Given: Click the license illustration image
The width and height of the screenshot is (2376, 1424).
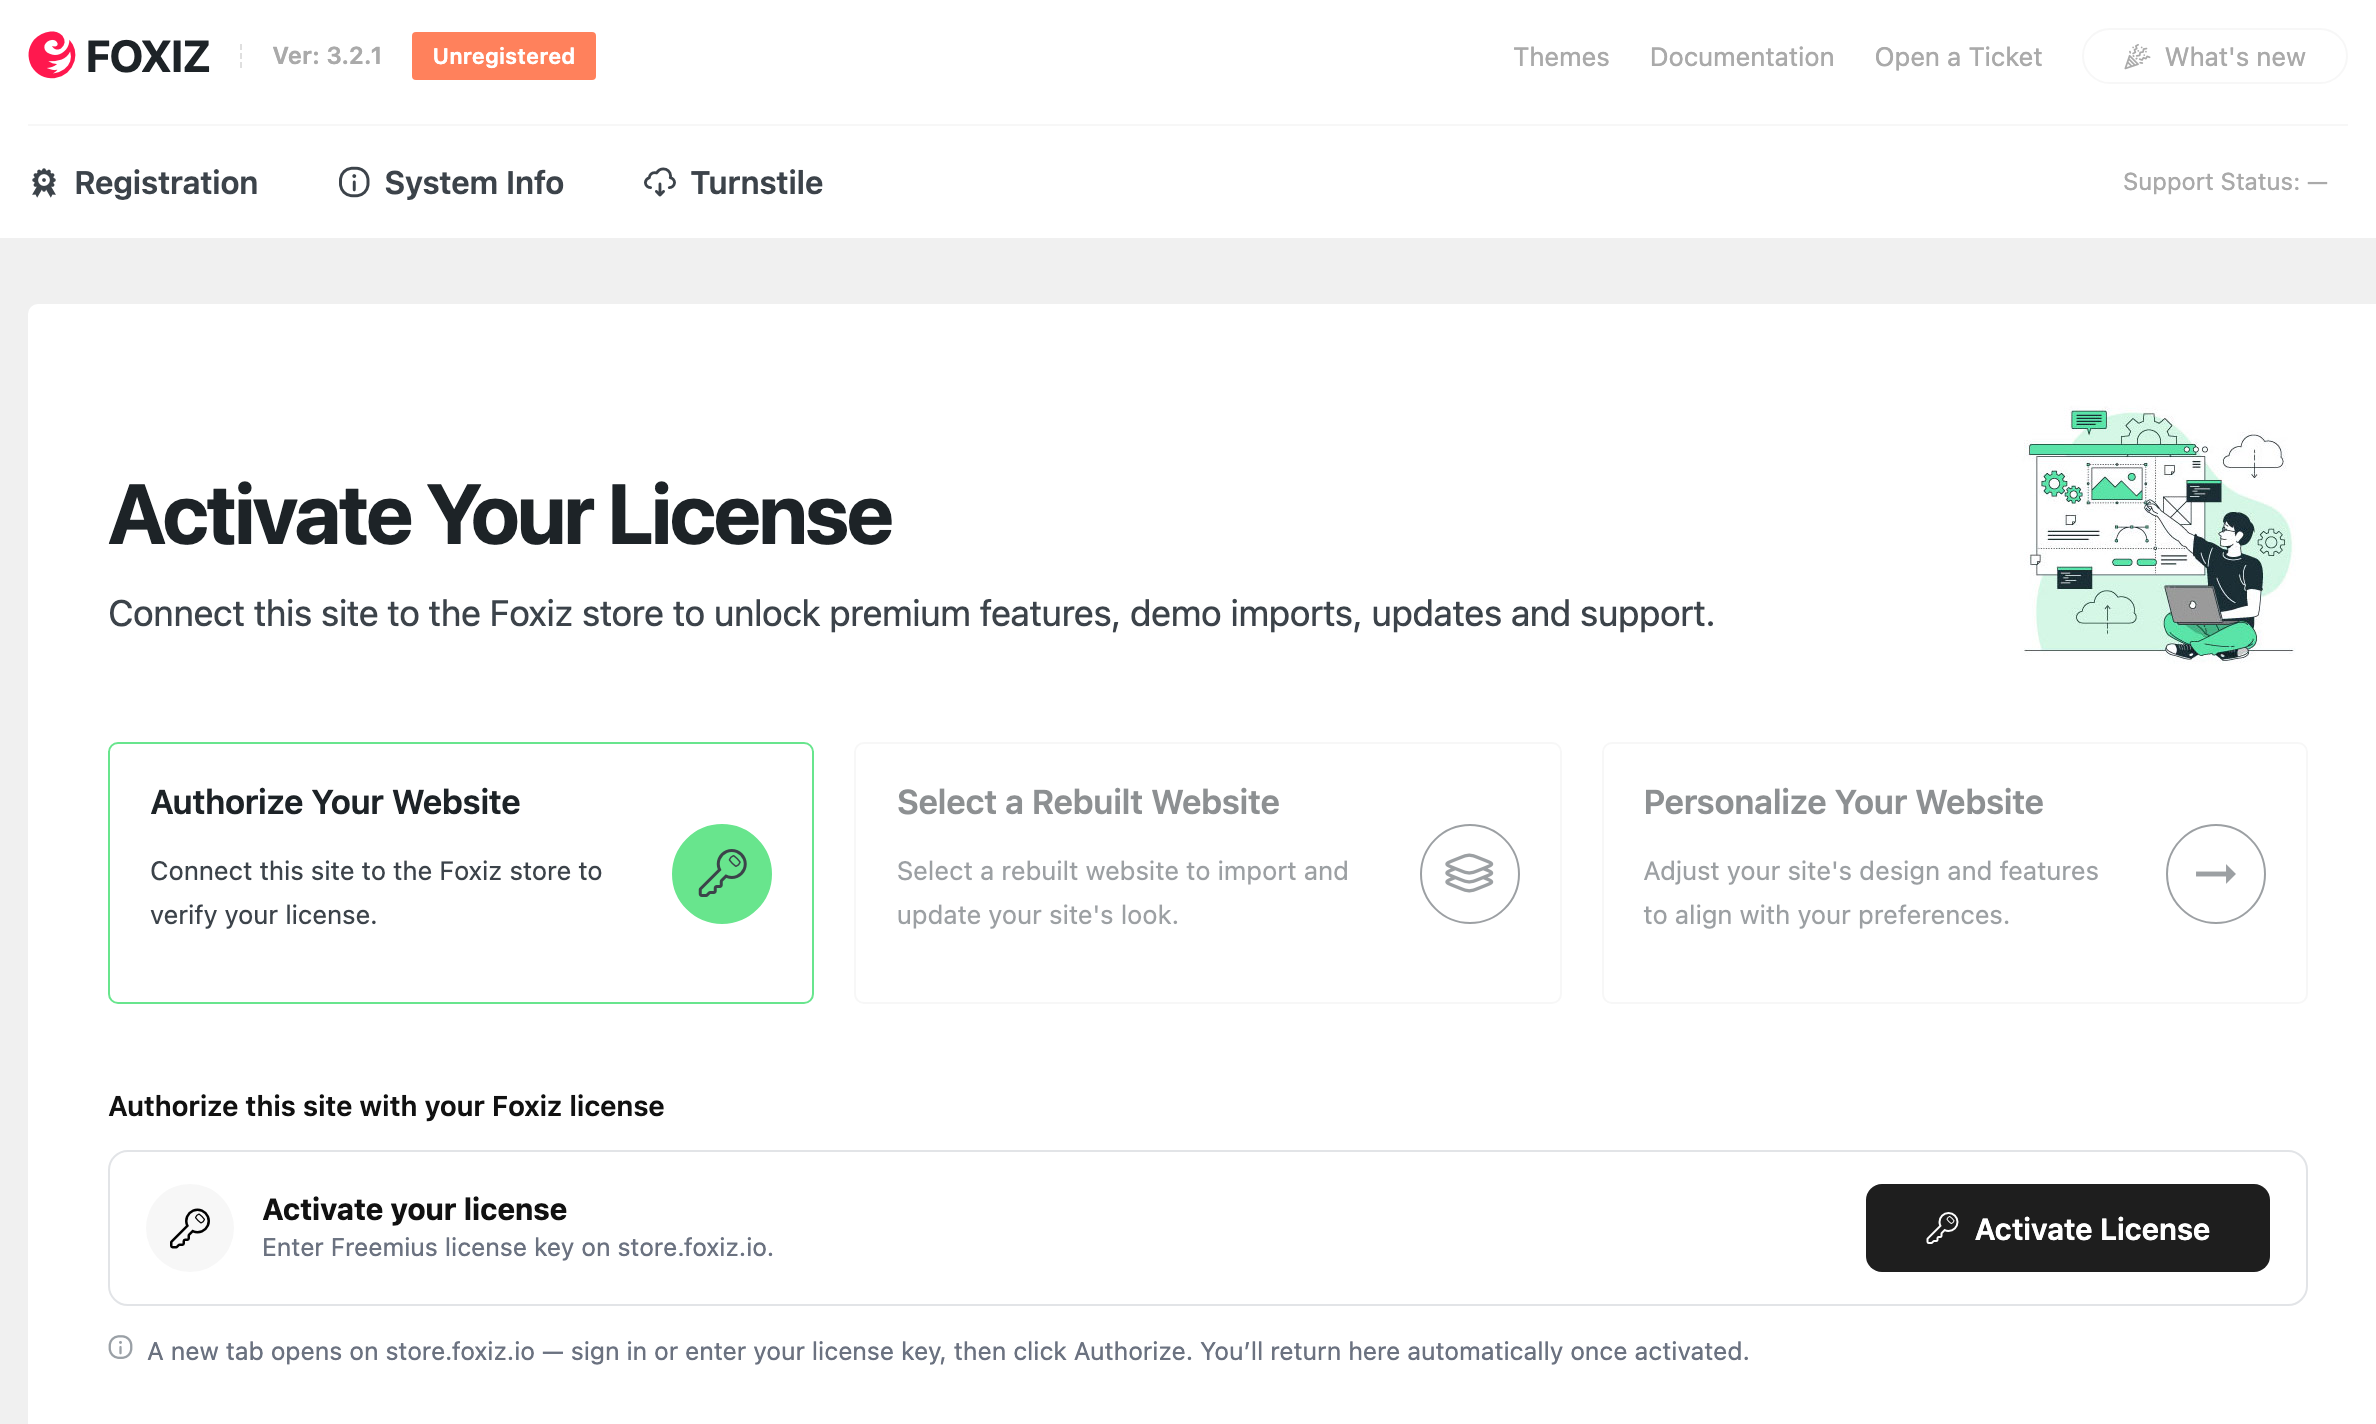Looking at the screenshot, I should [x=2160, y=535].
